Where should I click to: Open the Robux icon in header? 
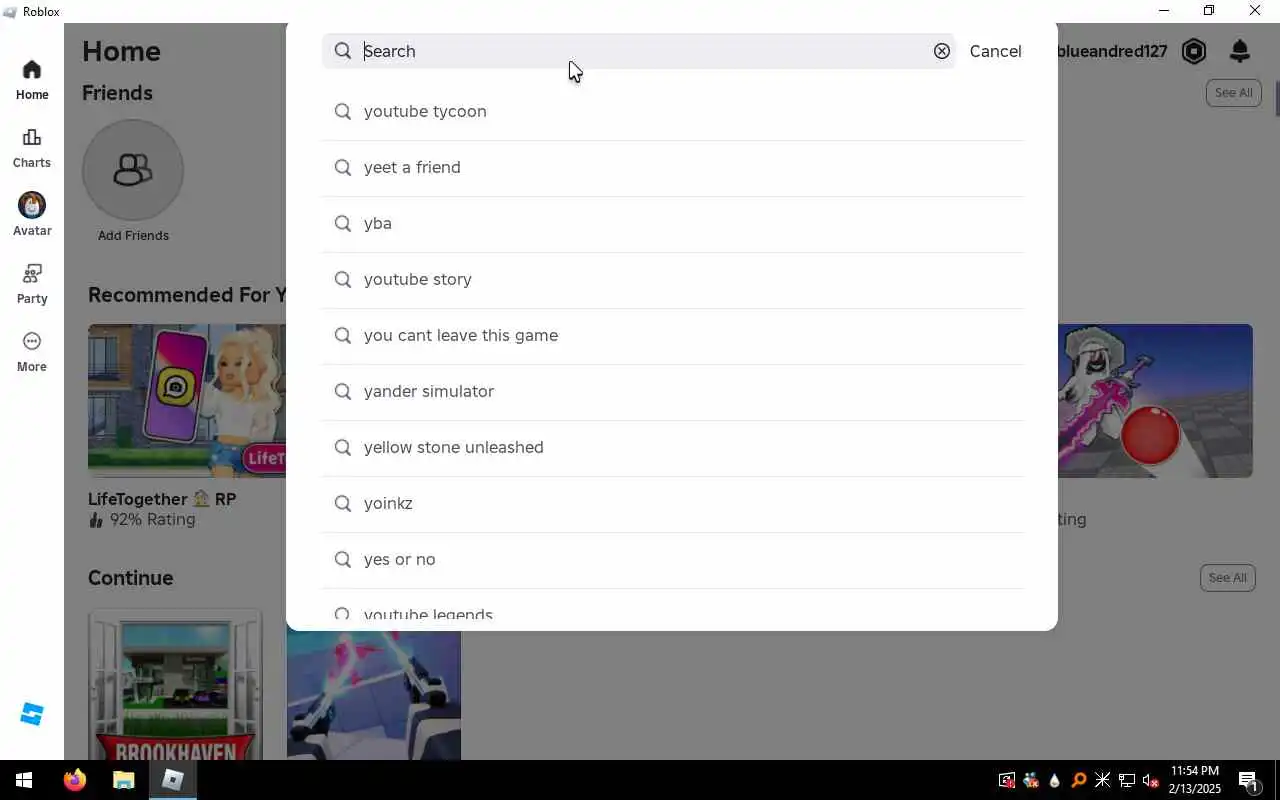point(1194,51)
